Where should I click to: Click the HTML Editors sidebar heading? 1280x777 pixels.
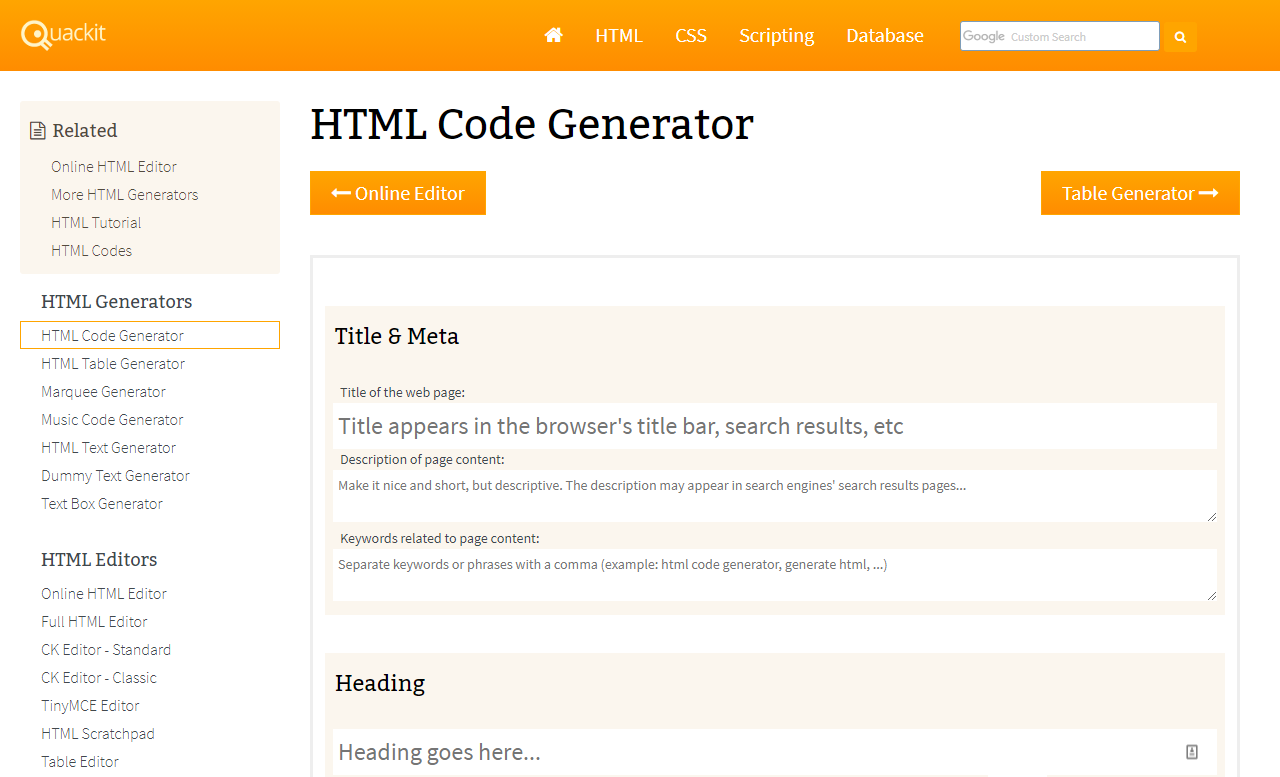pos(99,559)
